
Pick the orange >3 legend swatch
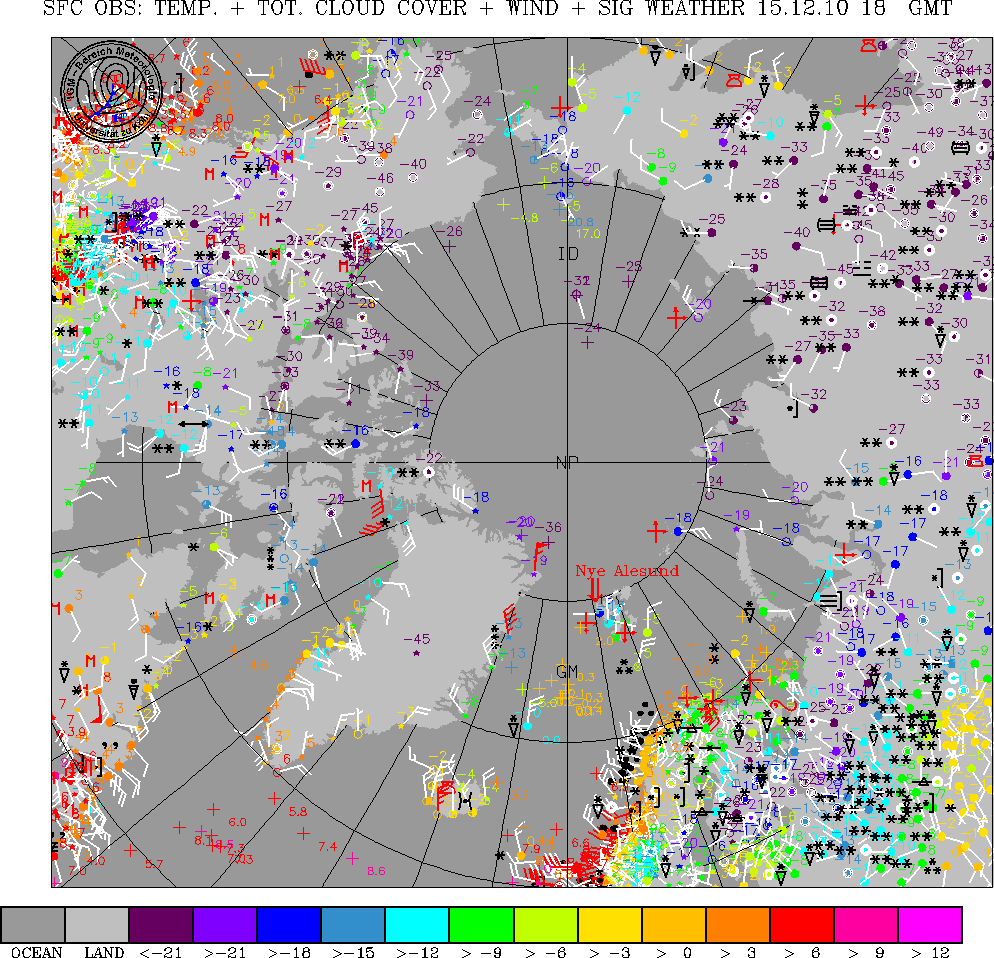738,924
